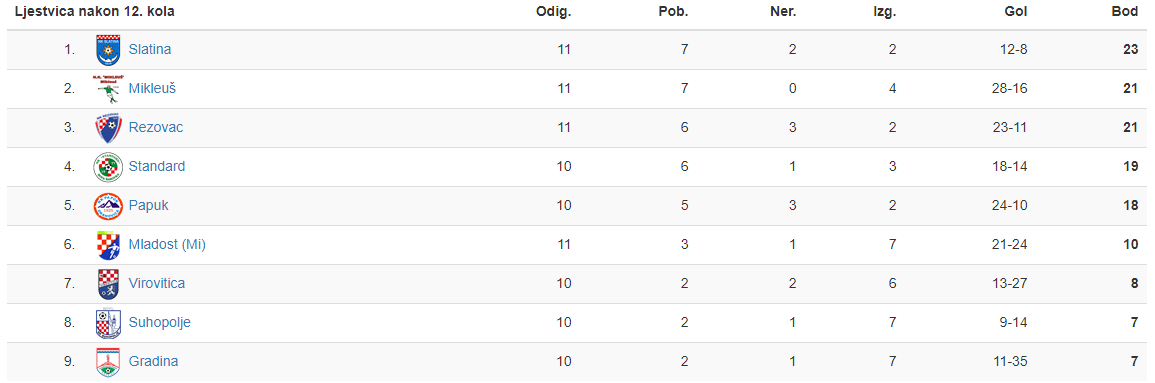Open the Gradina team link
The height and width of the screenshot is (383, 1155).
point(153,362)
